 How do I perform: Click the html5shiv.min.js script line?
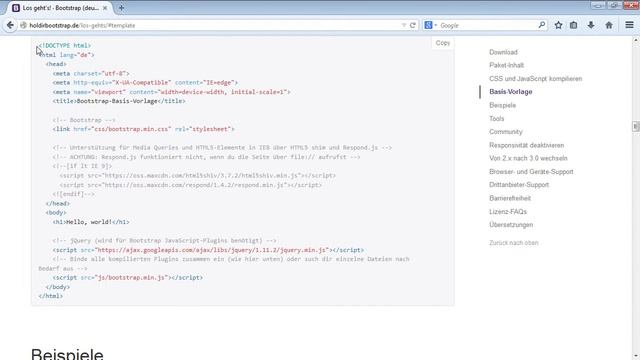coord(198,176)
